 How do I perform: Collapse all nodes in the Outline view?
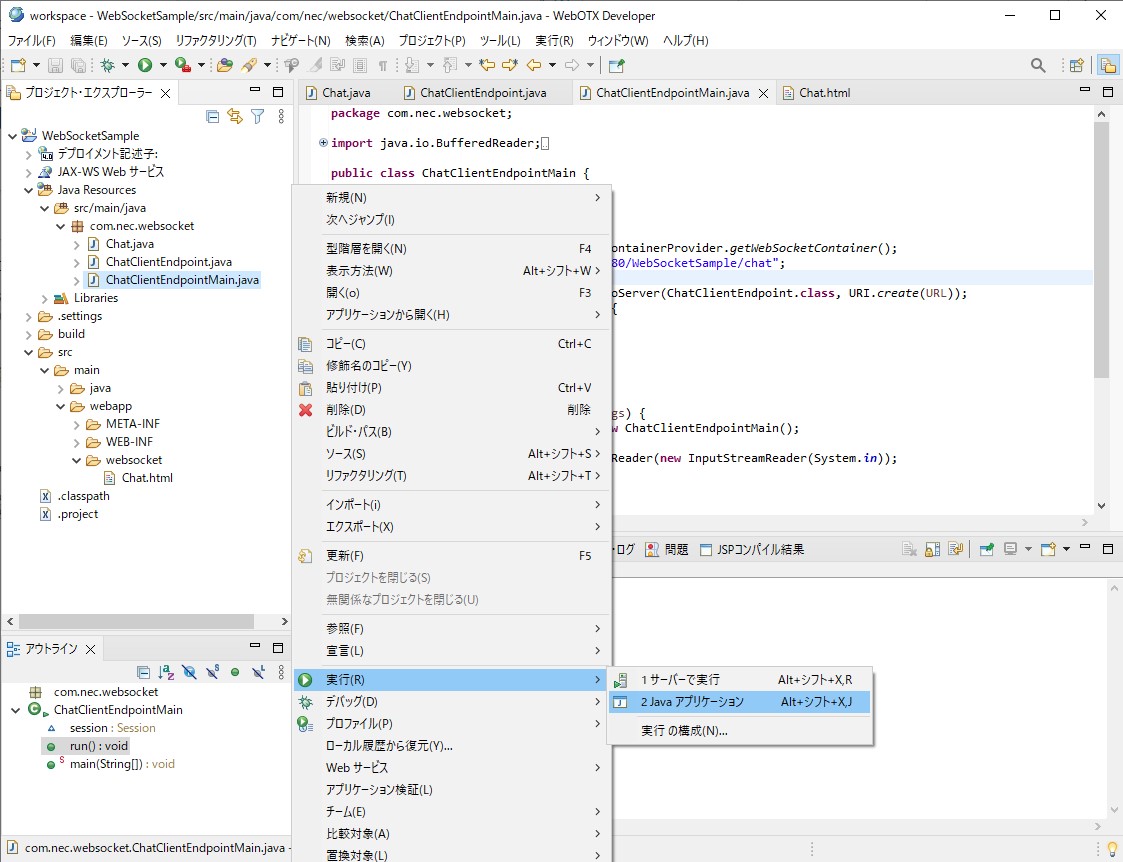pyautogui.click(x=143, y=672)
